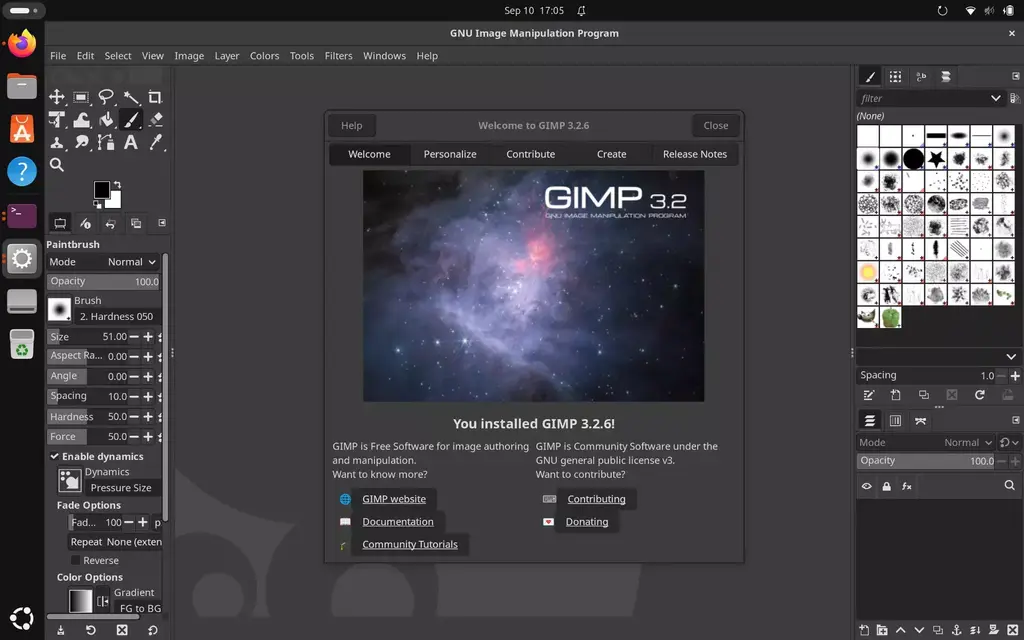Image resolution: width=1024 pixels, height=640 pixels.
Task: Open the GIMP website link
Action: pyautogui.click(x=394, y=499)
